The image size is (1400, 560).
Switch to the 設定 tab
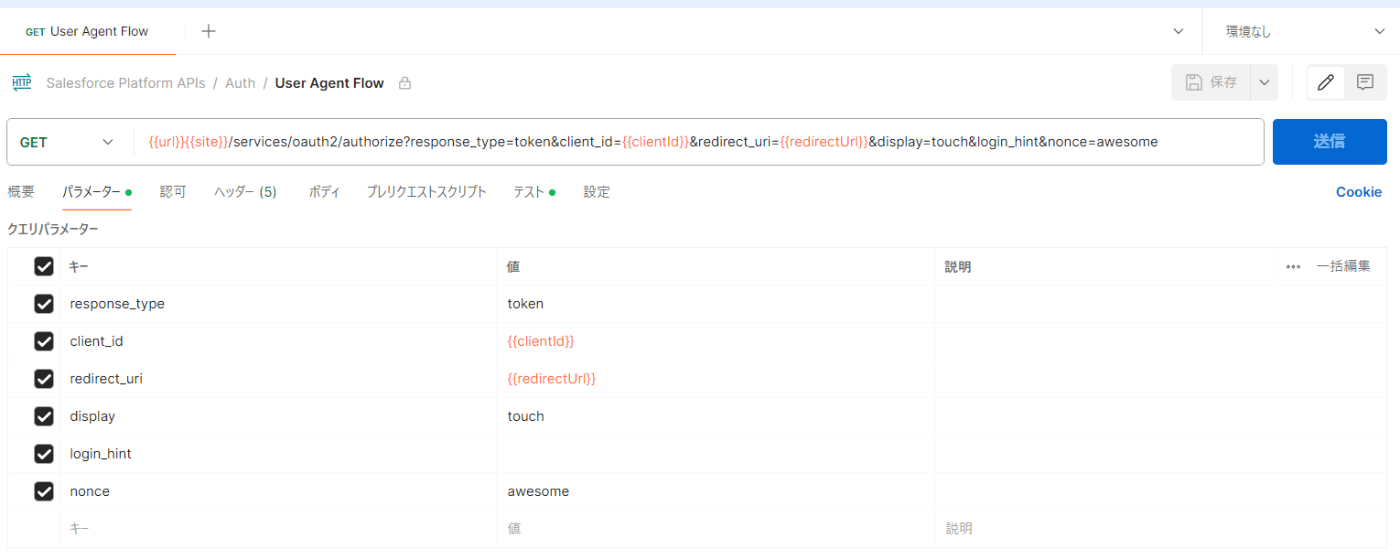[x=597, y=192]
